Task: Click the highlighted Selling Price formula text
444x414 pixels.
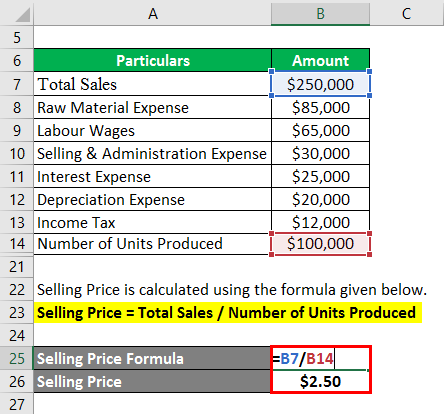Action: coord(226,313)
